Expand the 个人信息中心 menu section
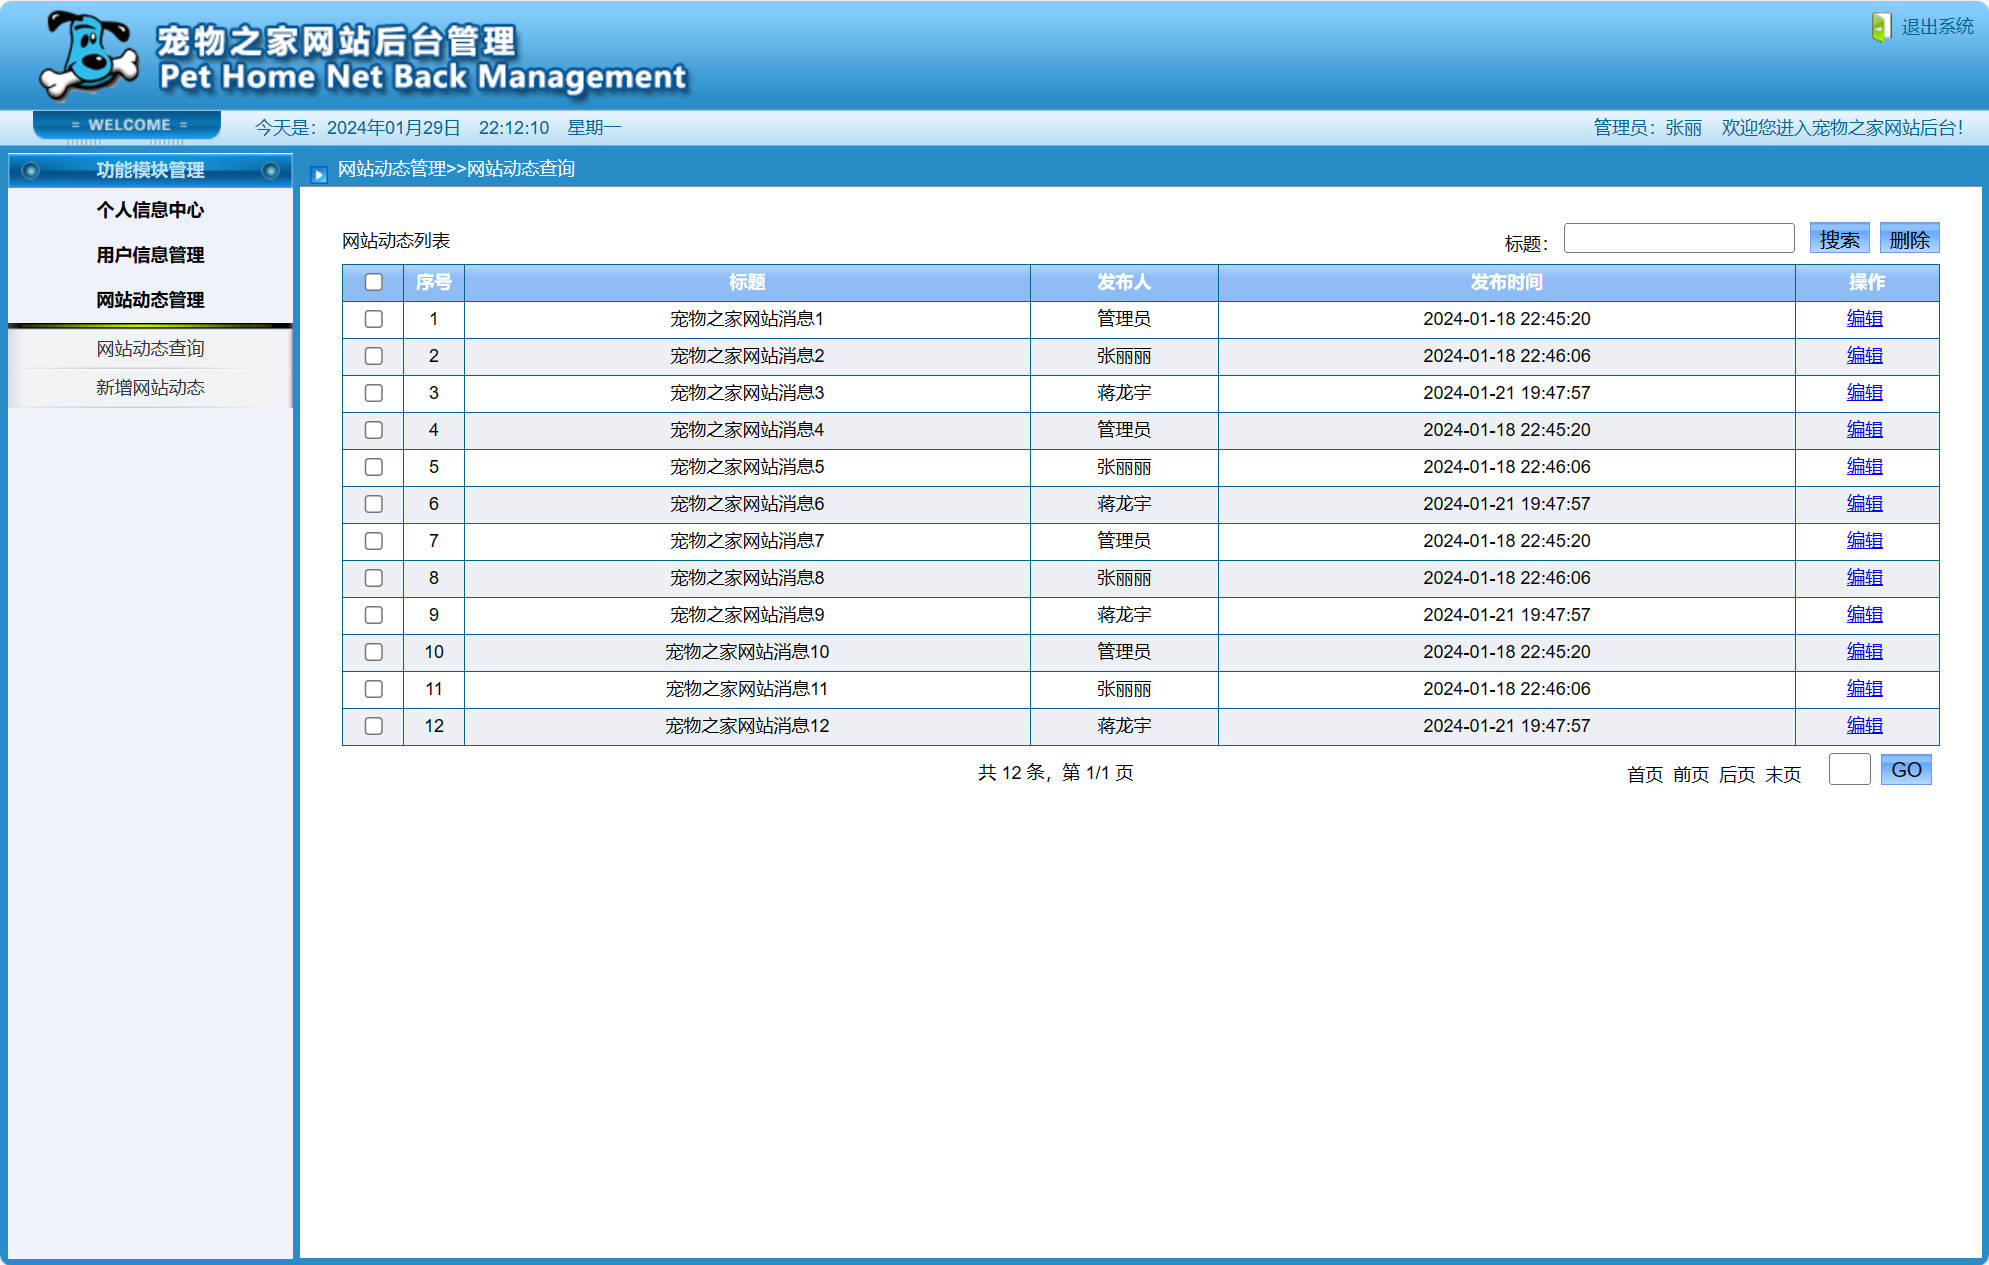1989x1265 pixels. coord(150,210)
